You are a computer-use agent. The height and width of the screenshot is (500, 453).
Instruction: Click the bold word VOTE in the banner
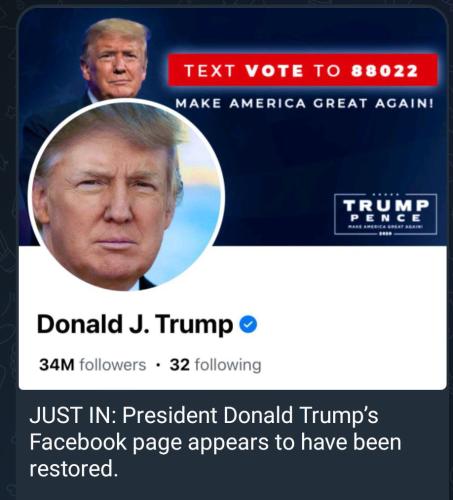pyautogui.click(x=274, y=71)
